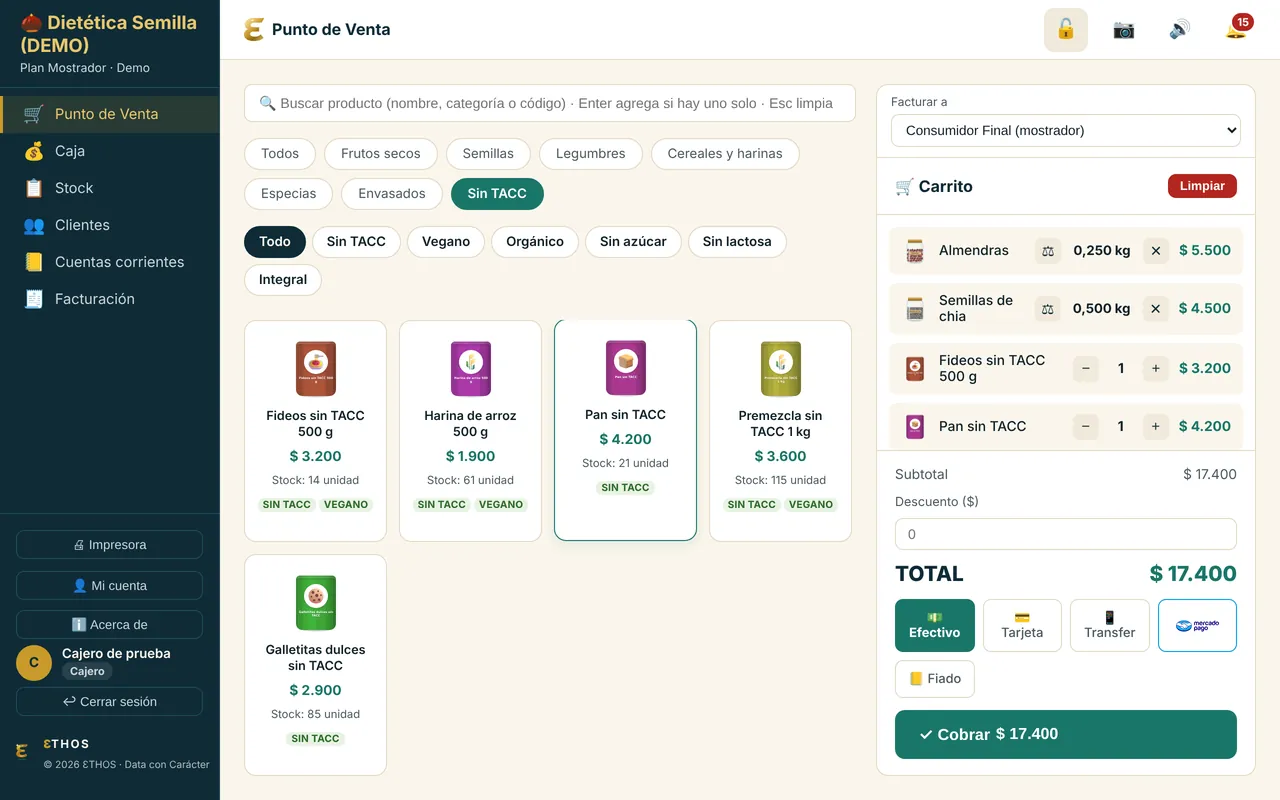The image size is (1280, 800).
Task: Click the Stock: 85 unidad text
Action: (315, 714)
